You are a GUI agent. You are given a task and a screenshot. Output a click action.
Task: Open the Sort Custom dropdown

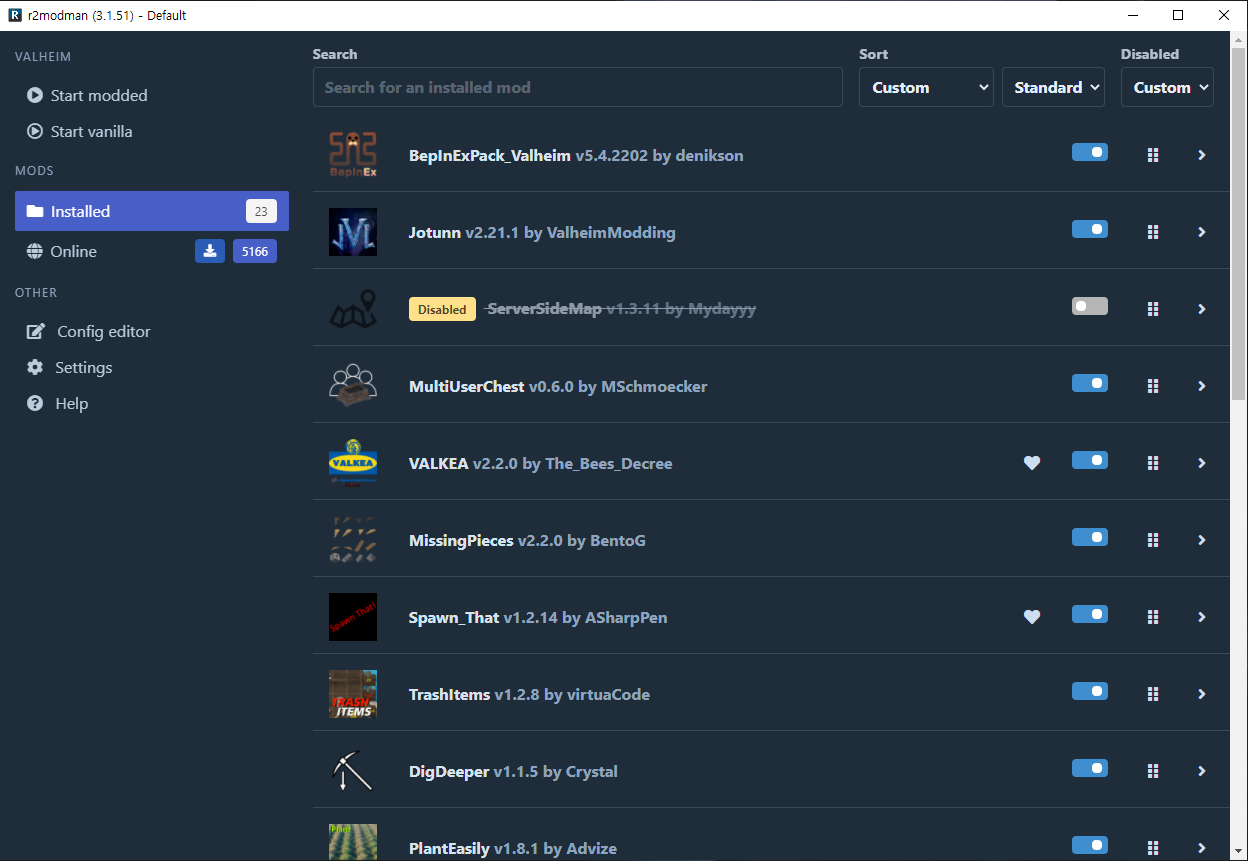click(x=926, y=87)
